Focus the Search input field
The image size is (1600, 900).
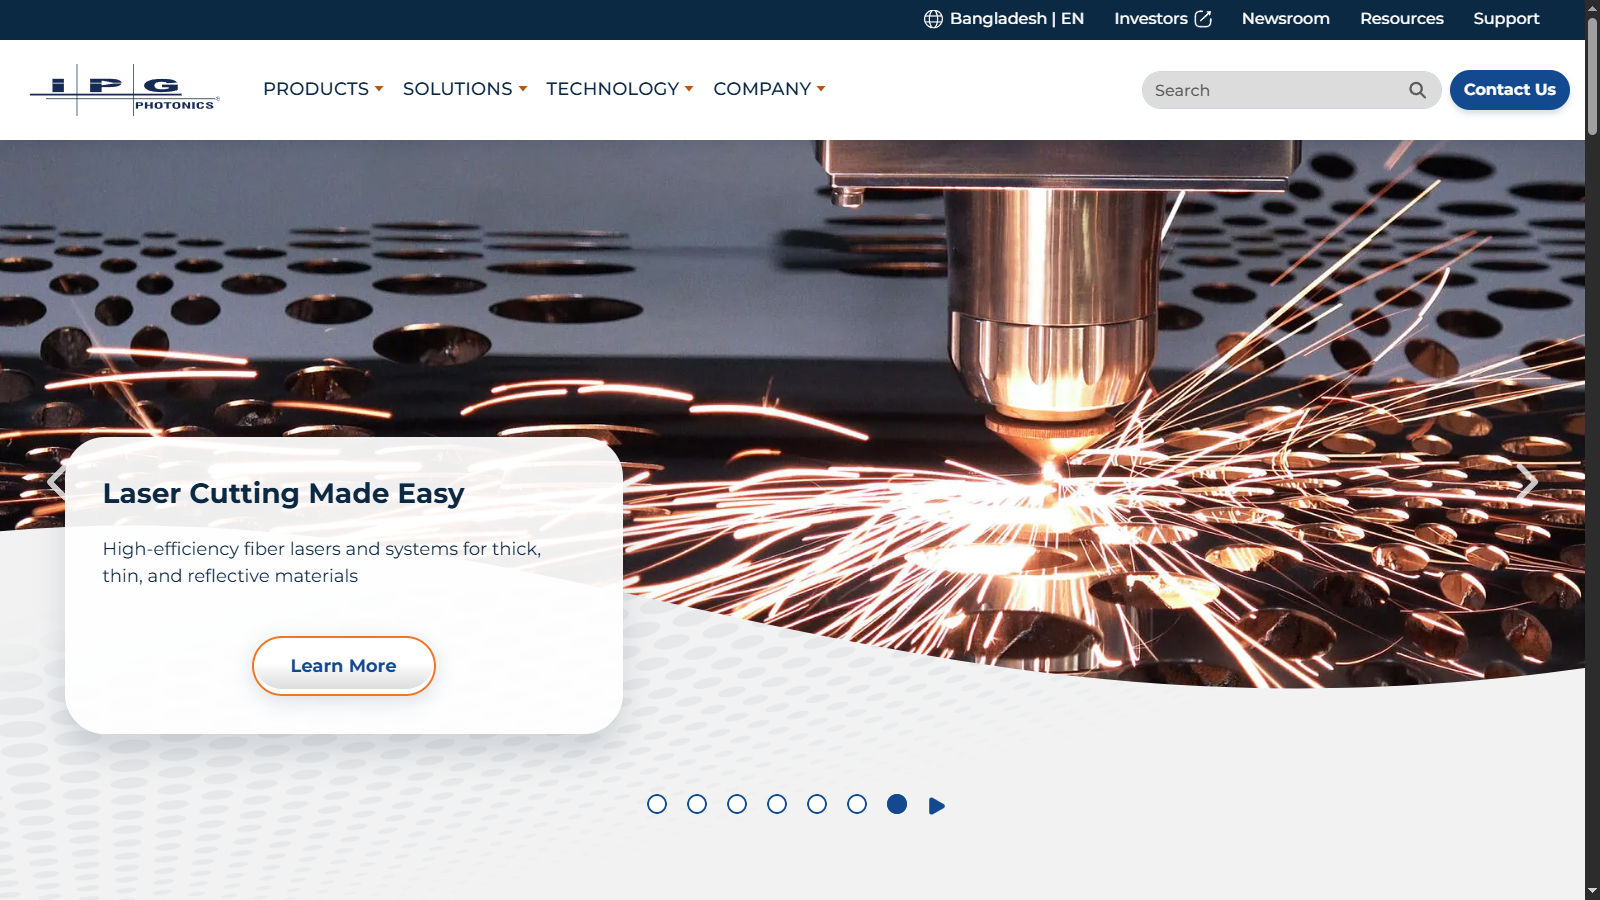pos(1292,90)
